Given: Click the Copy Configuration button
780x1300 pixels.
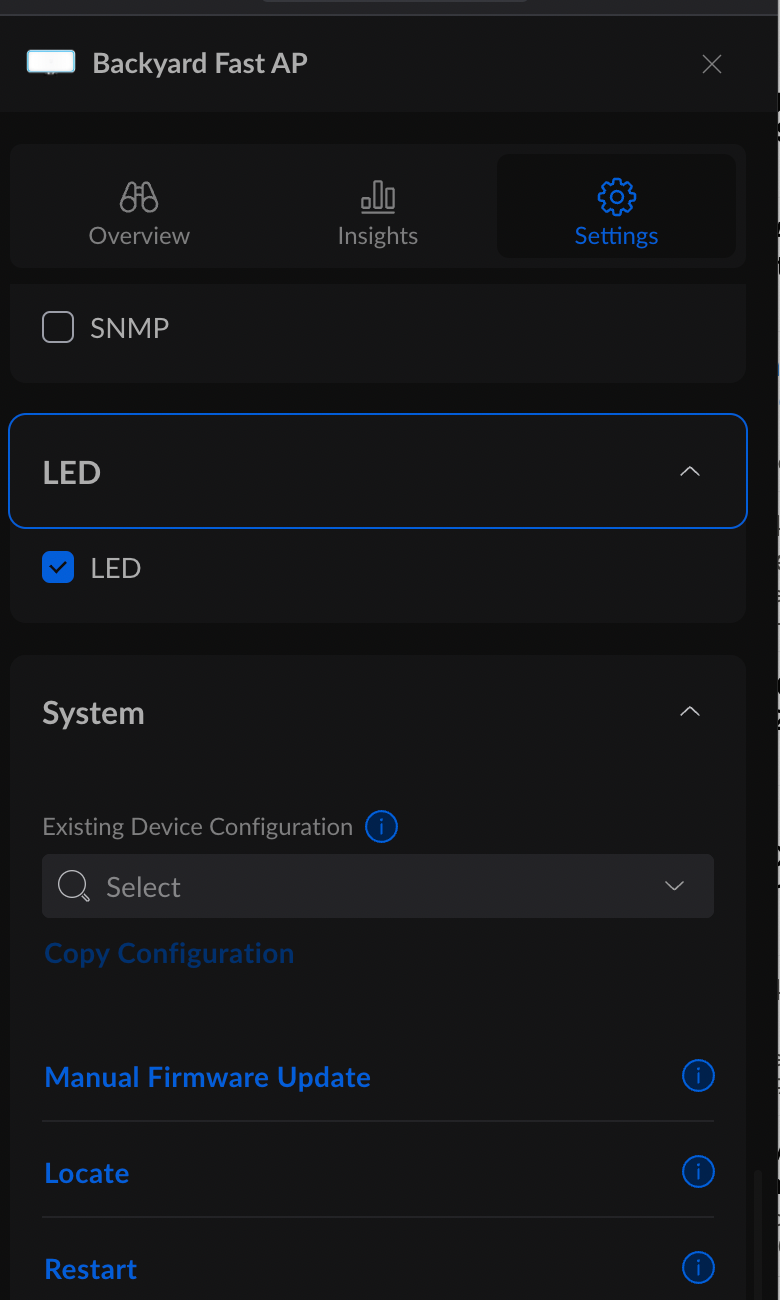Looking at the screenshot, I should 169,953.
